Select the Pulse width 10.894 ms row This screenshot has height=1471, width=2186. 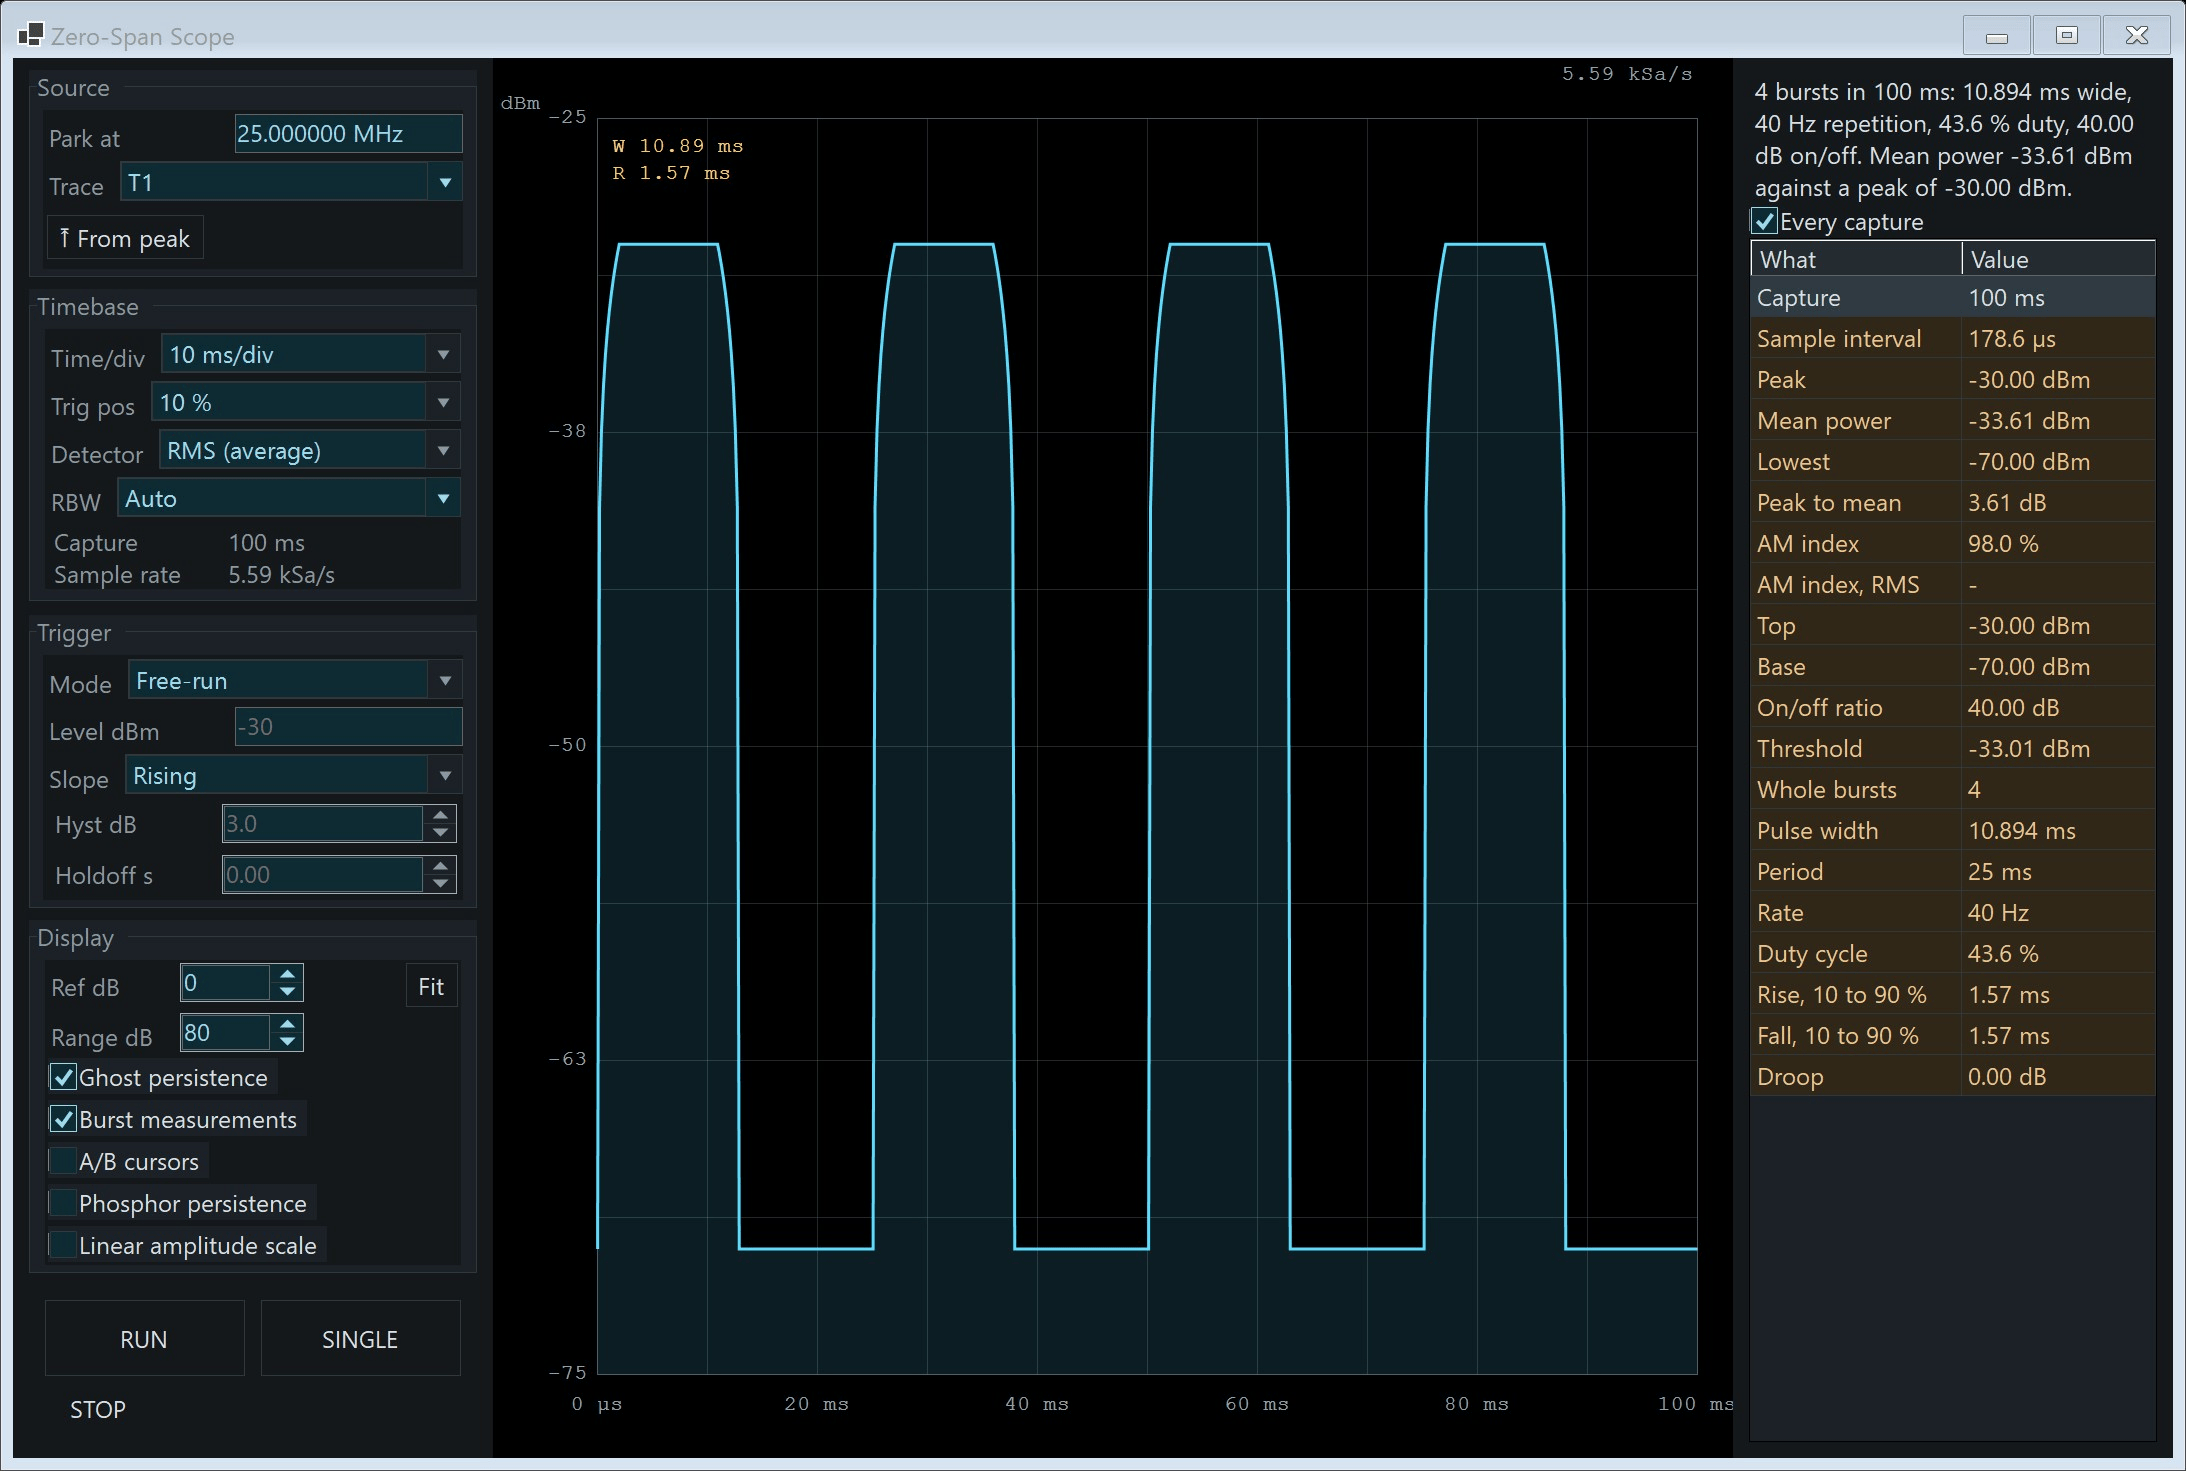coord(1953,831)
